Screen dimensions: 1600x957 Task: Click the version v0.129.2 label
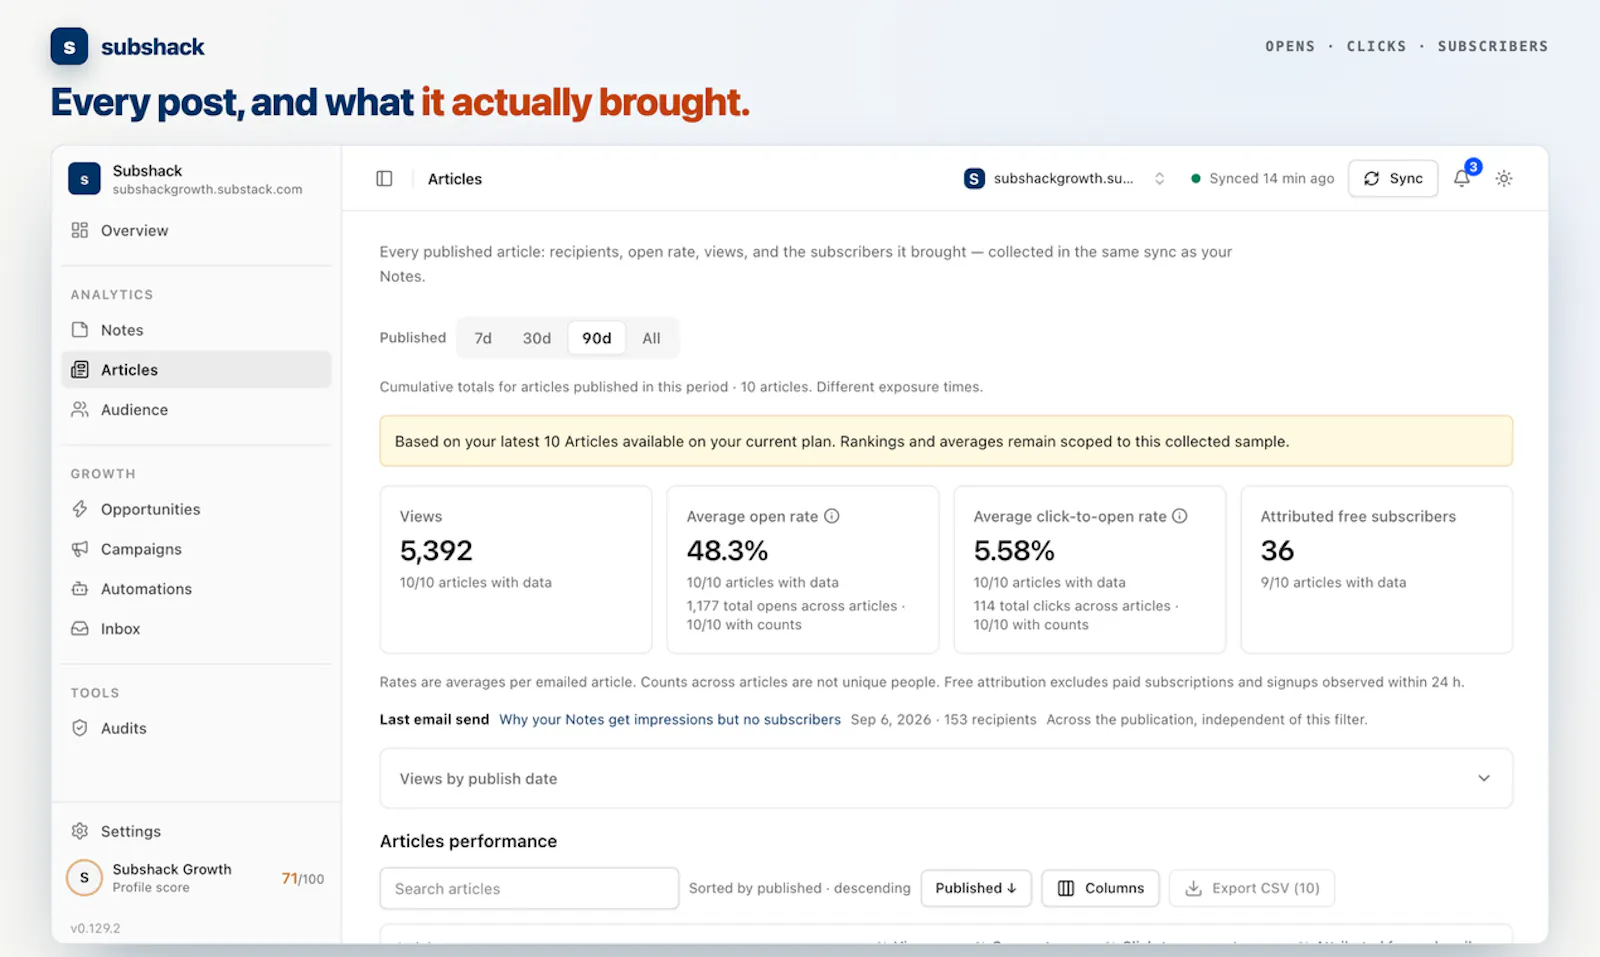(x=95, y=928)
